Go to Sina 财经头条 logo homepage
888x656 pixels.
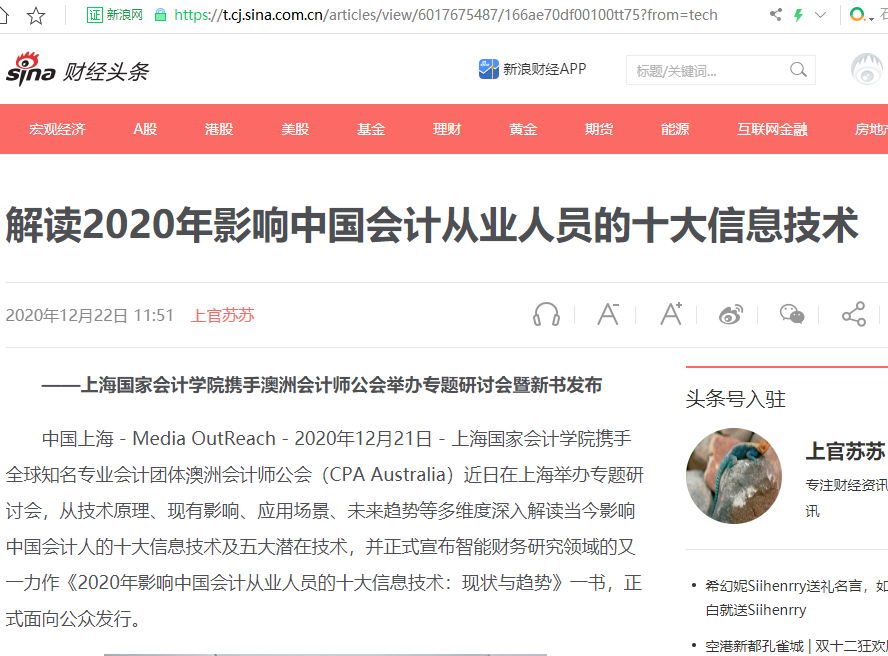pos(77,70)
